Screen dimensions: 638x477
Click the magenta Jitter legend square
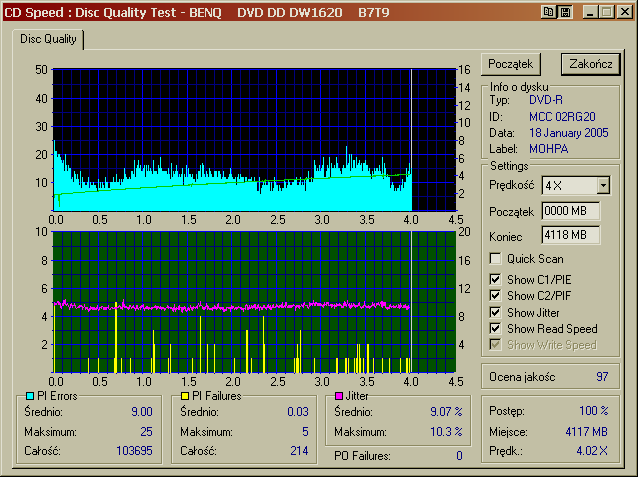tap(339, 396)
